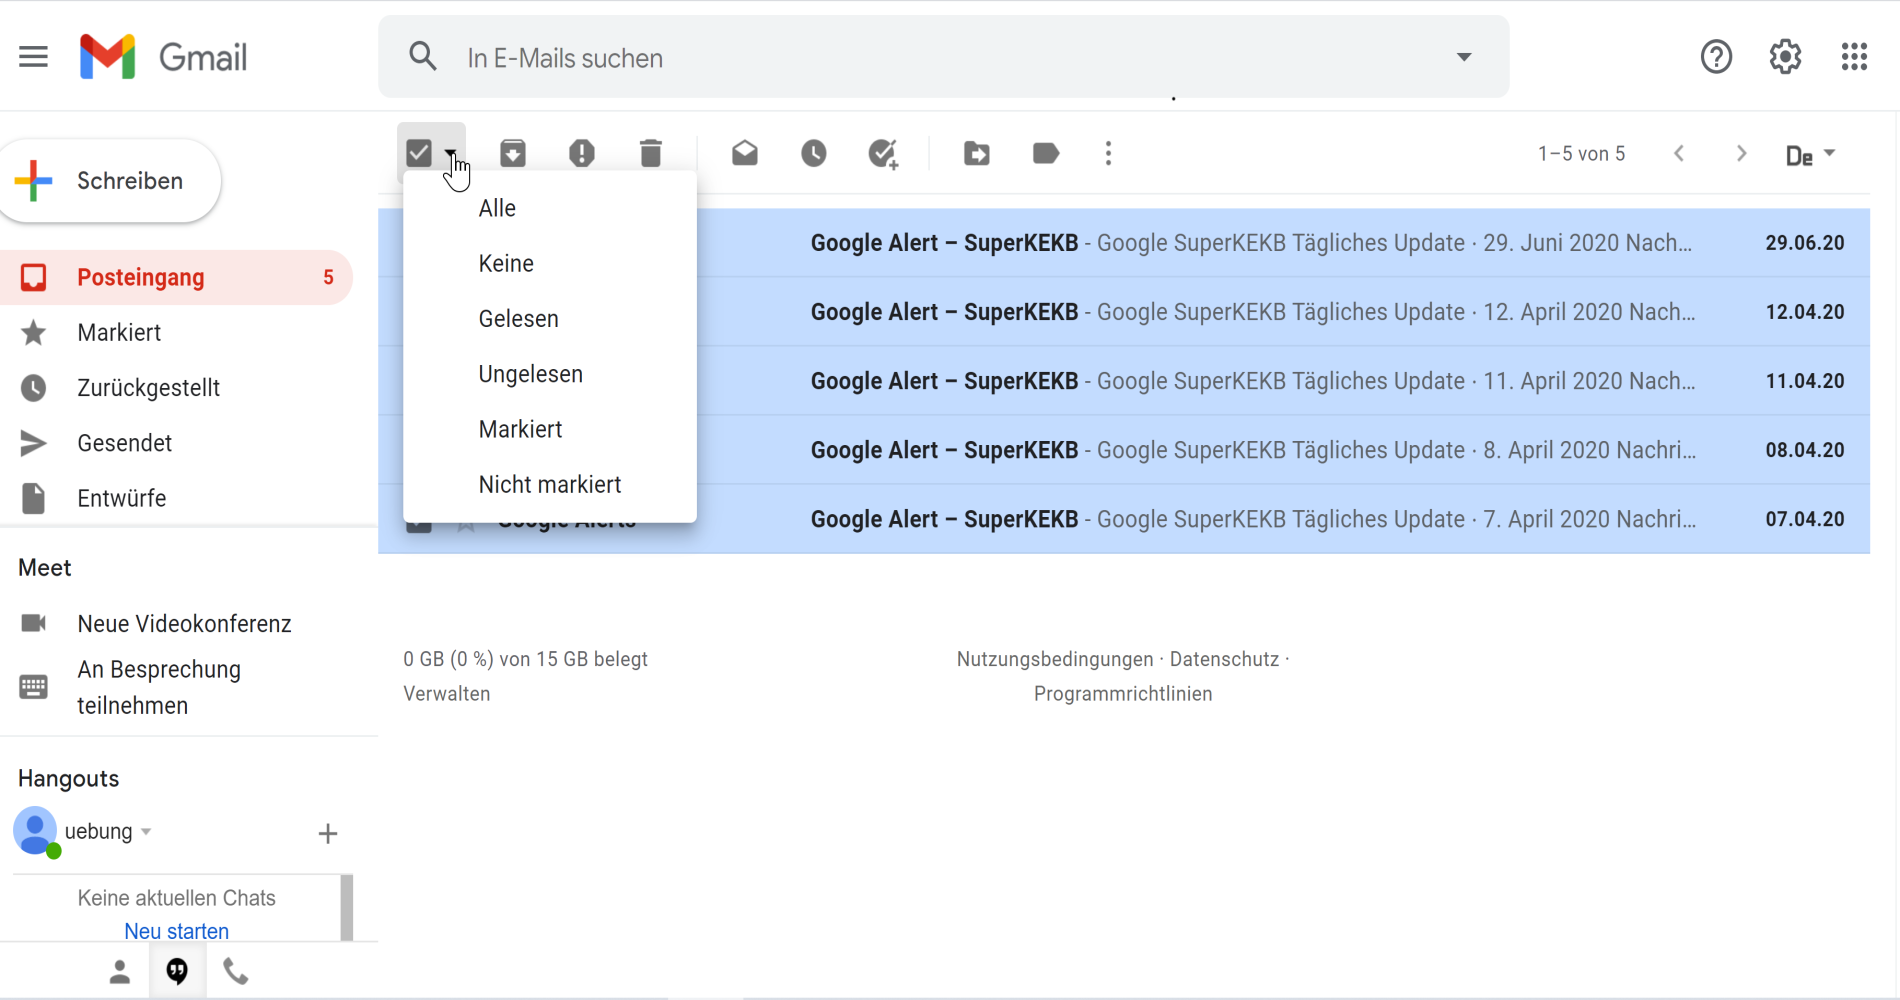Expand the uebung status dropdown arrow
The height and width of the screenshot is (1000, 1900).
point(146,832)
